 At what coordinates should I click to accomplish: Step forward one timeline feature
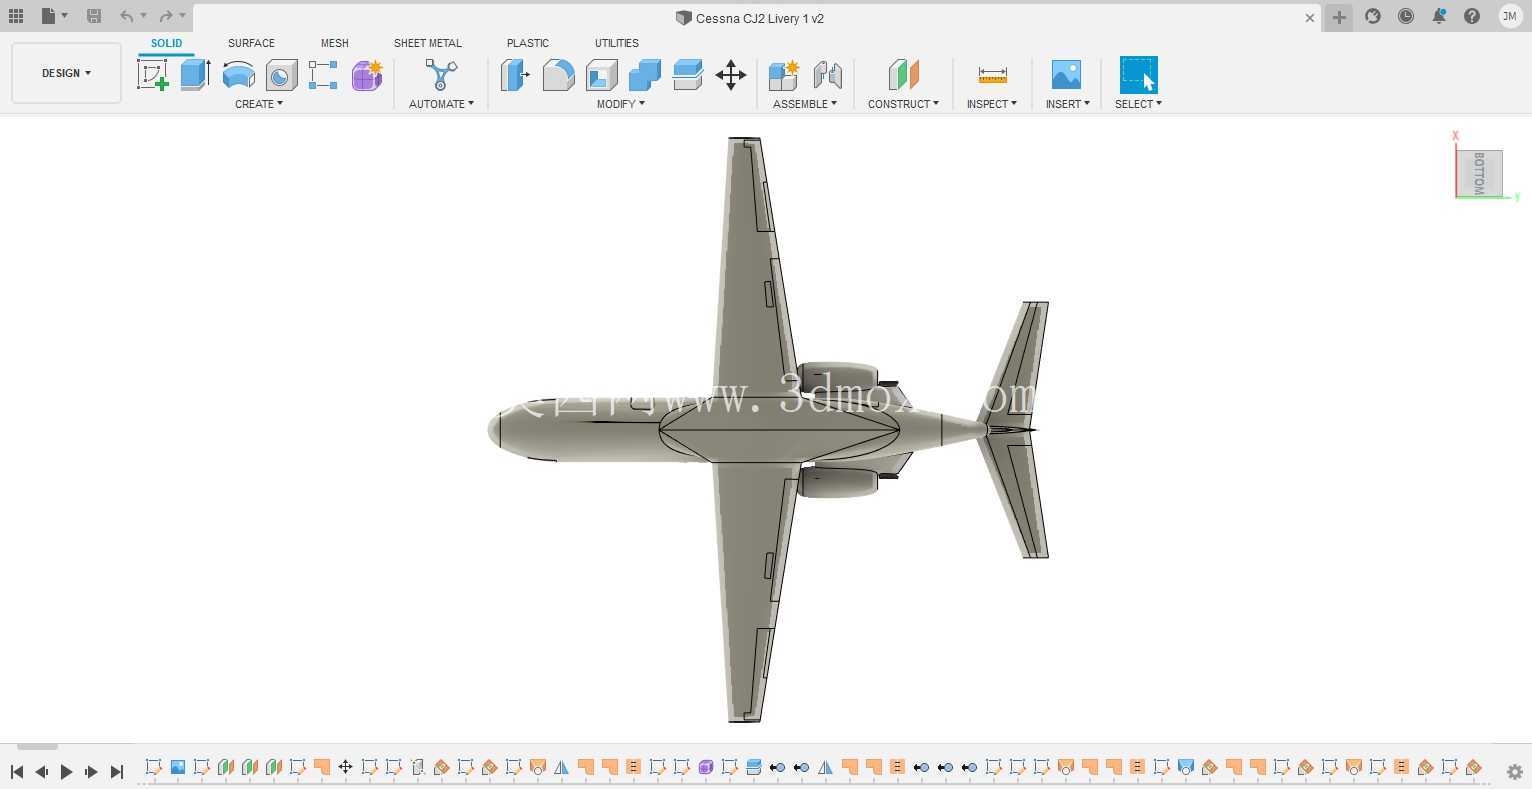pos(91,771)
